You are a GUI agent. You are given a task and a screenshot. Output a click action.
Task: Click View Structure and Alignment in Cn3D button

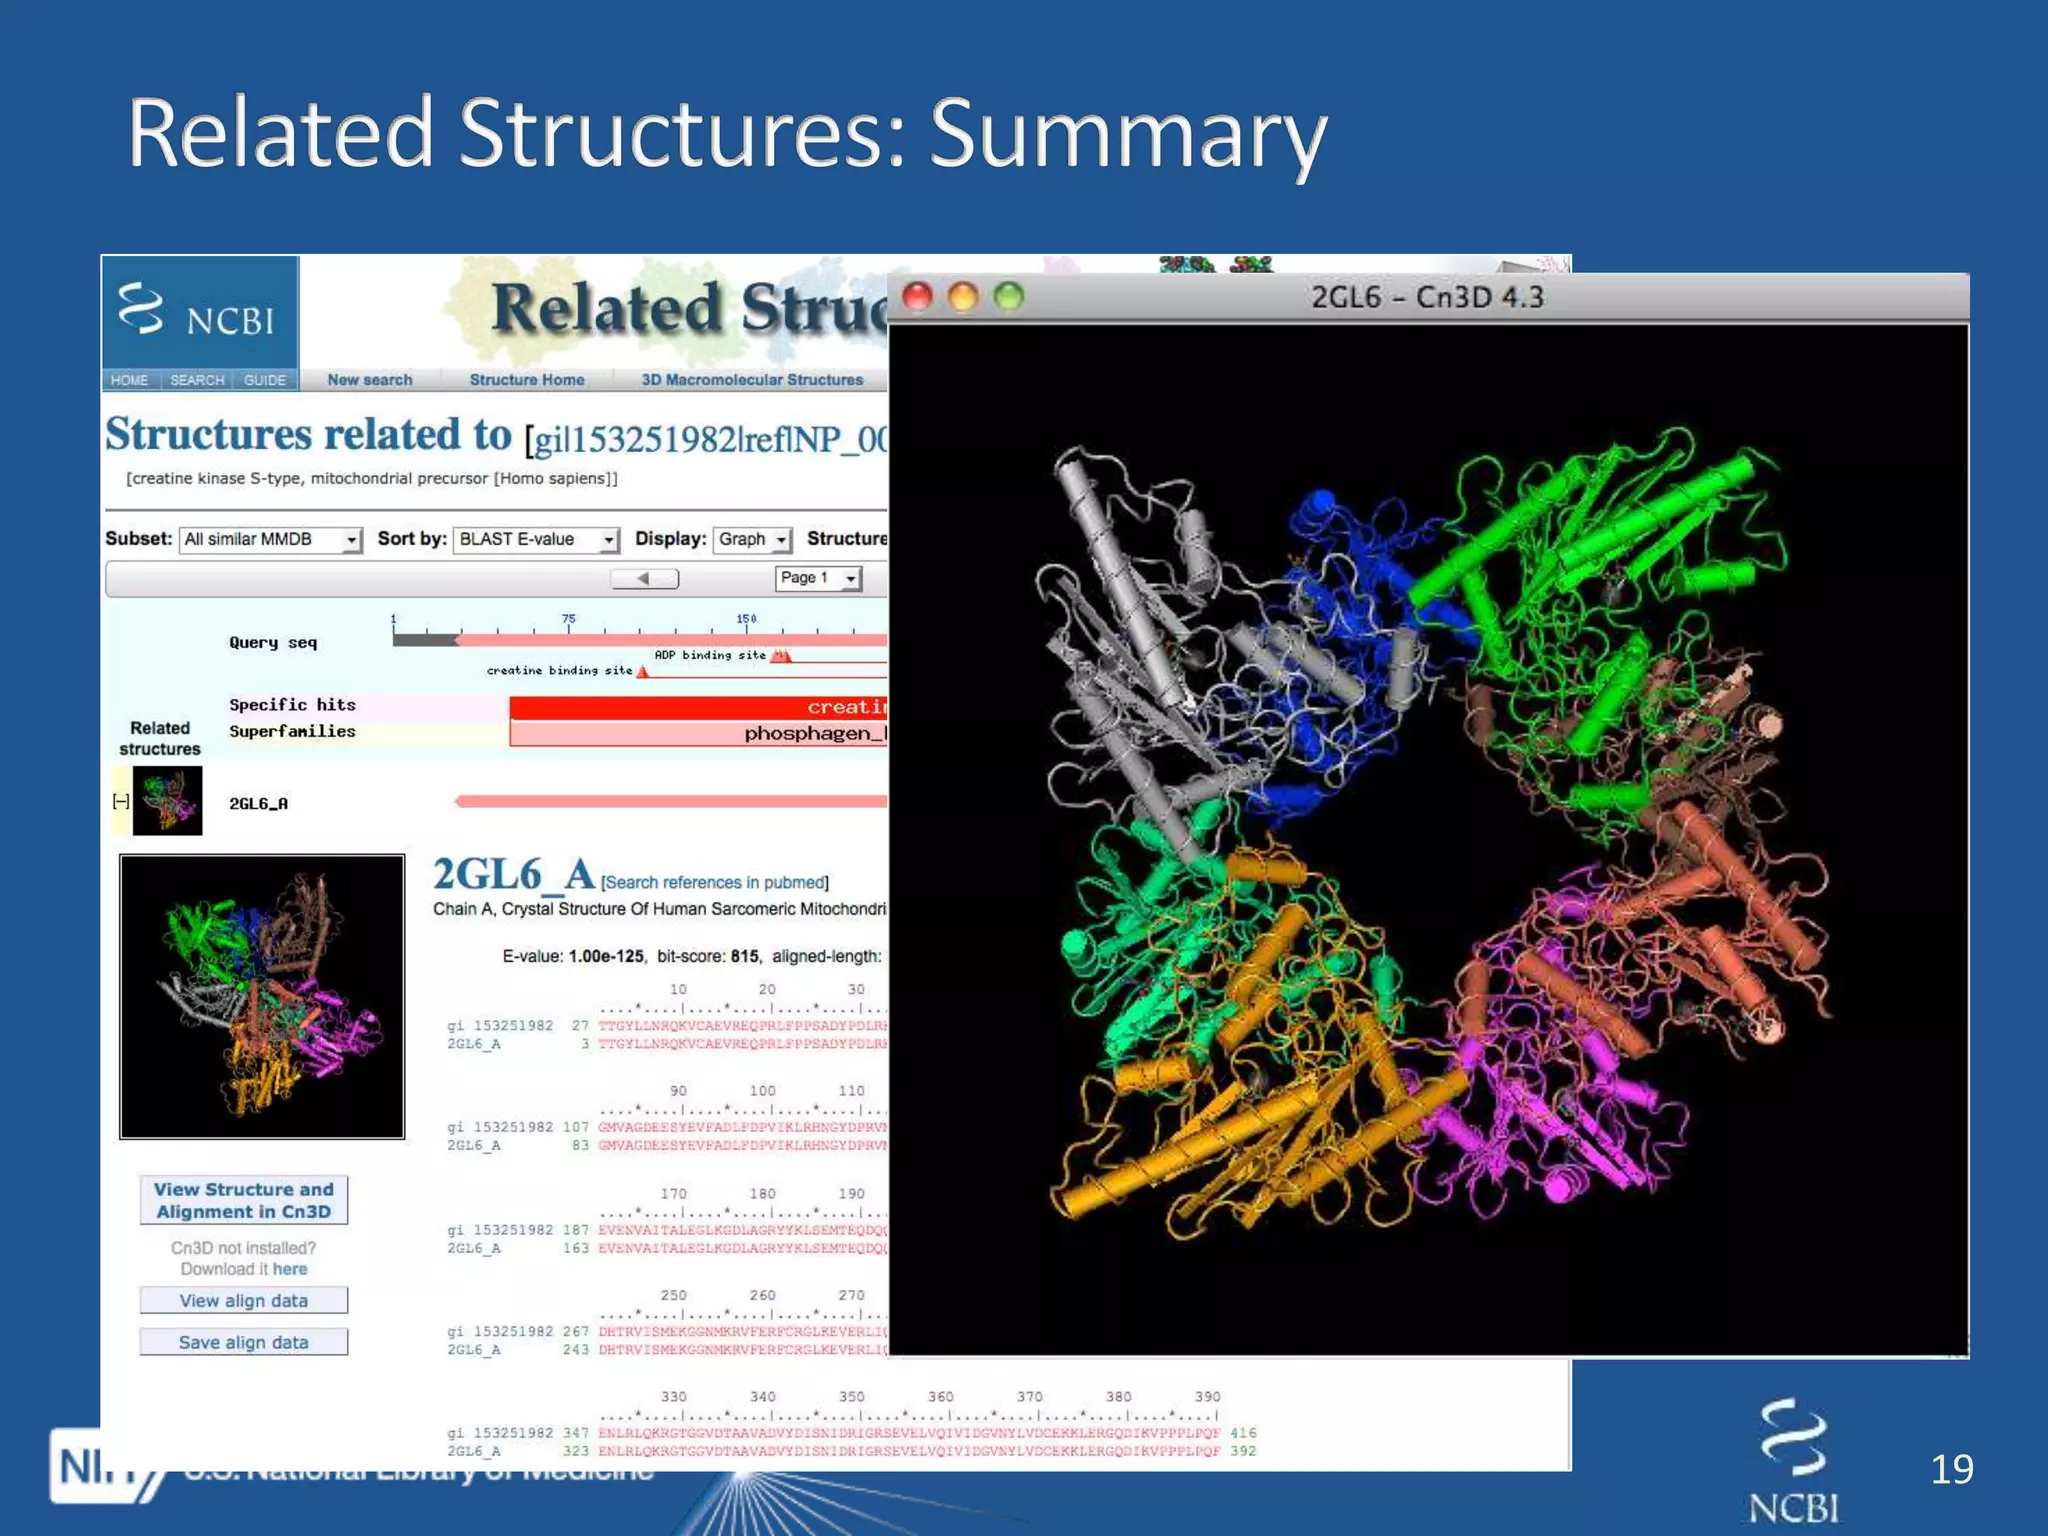244,1200
